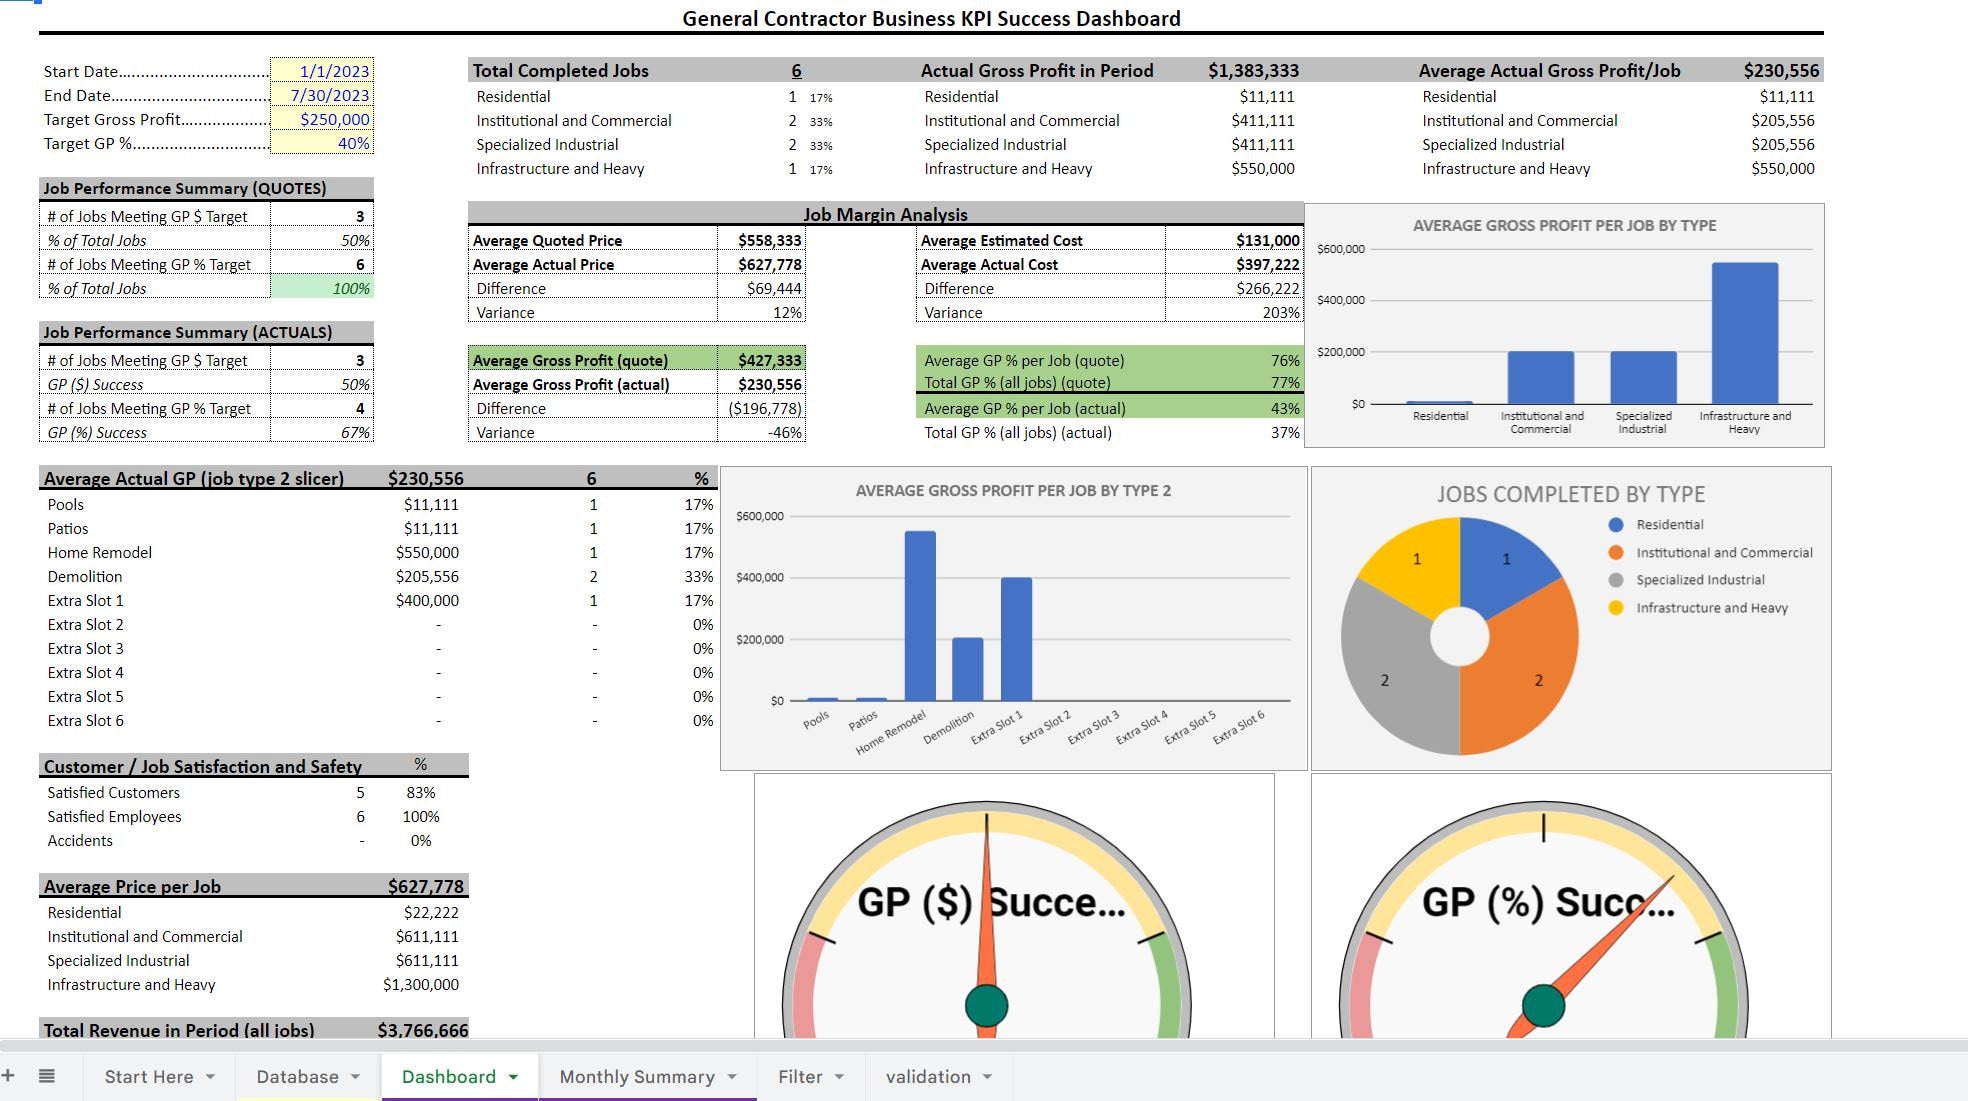Select the validation sheet tab
The width and height of the screenshot is (1968, 1101).
[x=928, y=1077]
